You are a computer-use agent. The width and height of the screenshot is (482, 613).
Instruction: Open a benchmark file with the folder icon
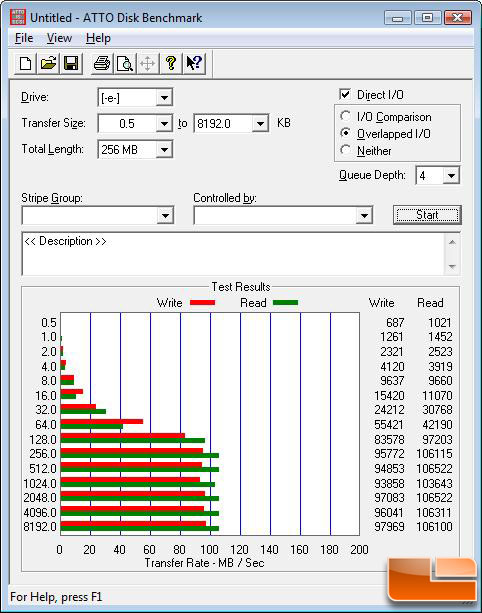48,63
